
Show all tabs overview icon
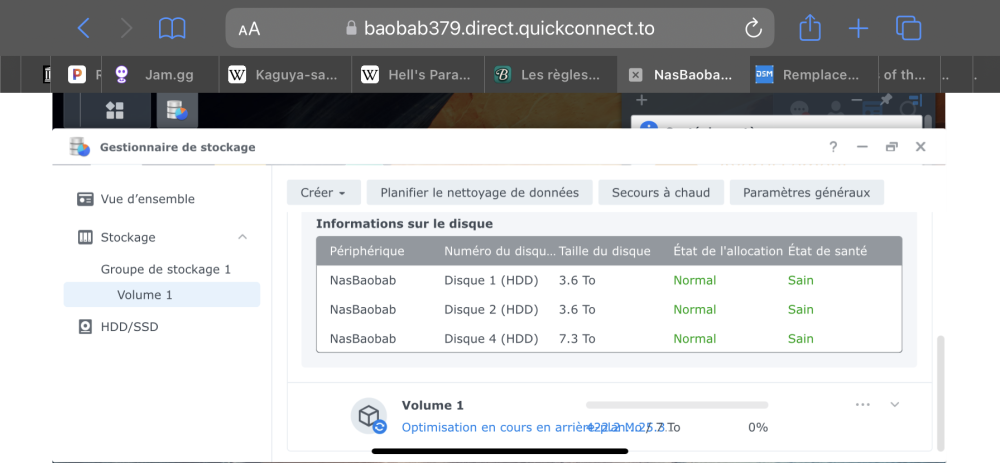point(908,28)
